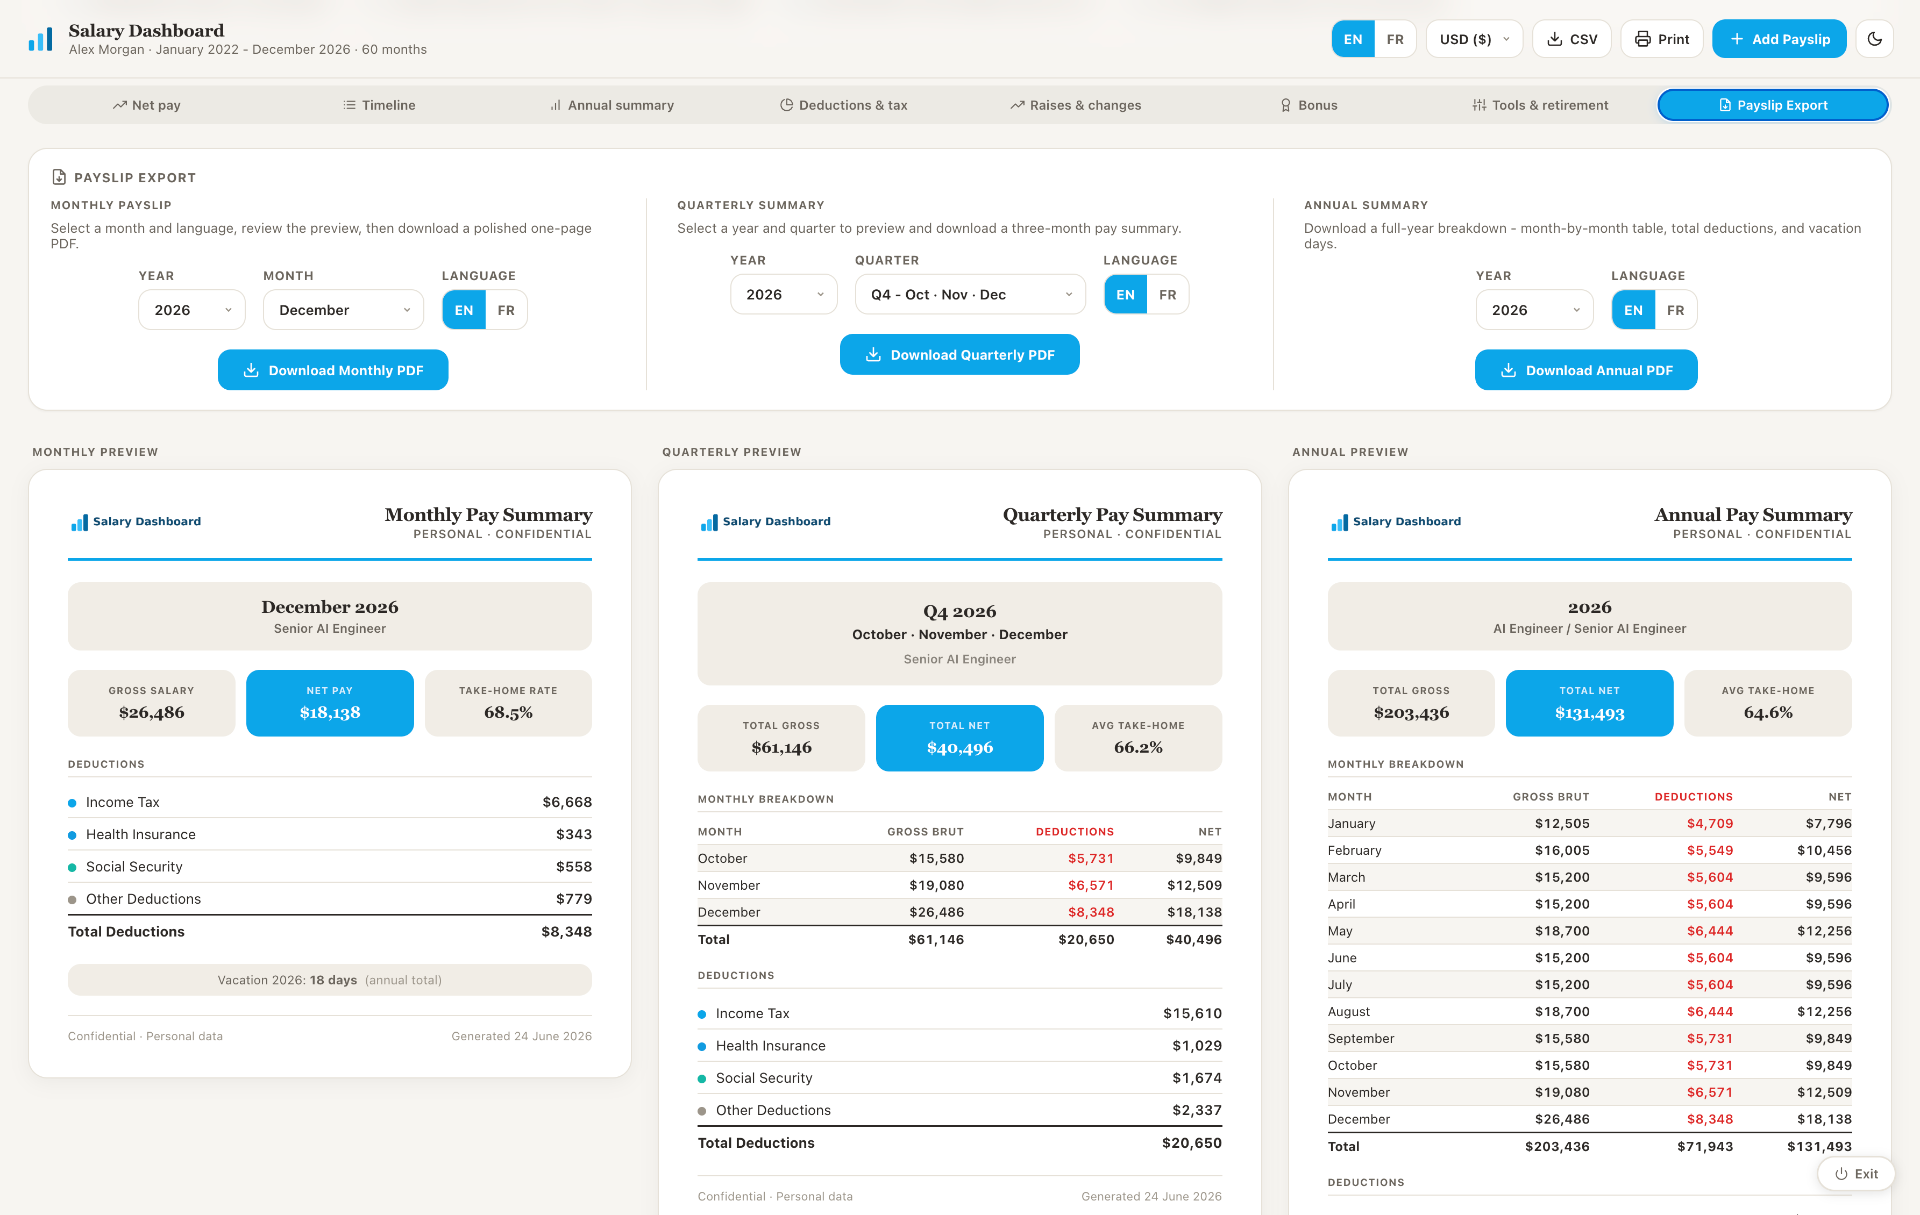Click the Net pay trend-line icon
The height and width of the screenshot is (1215, 1920).
120,105
